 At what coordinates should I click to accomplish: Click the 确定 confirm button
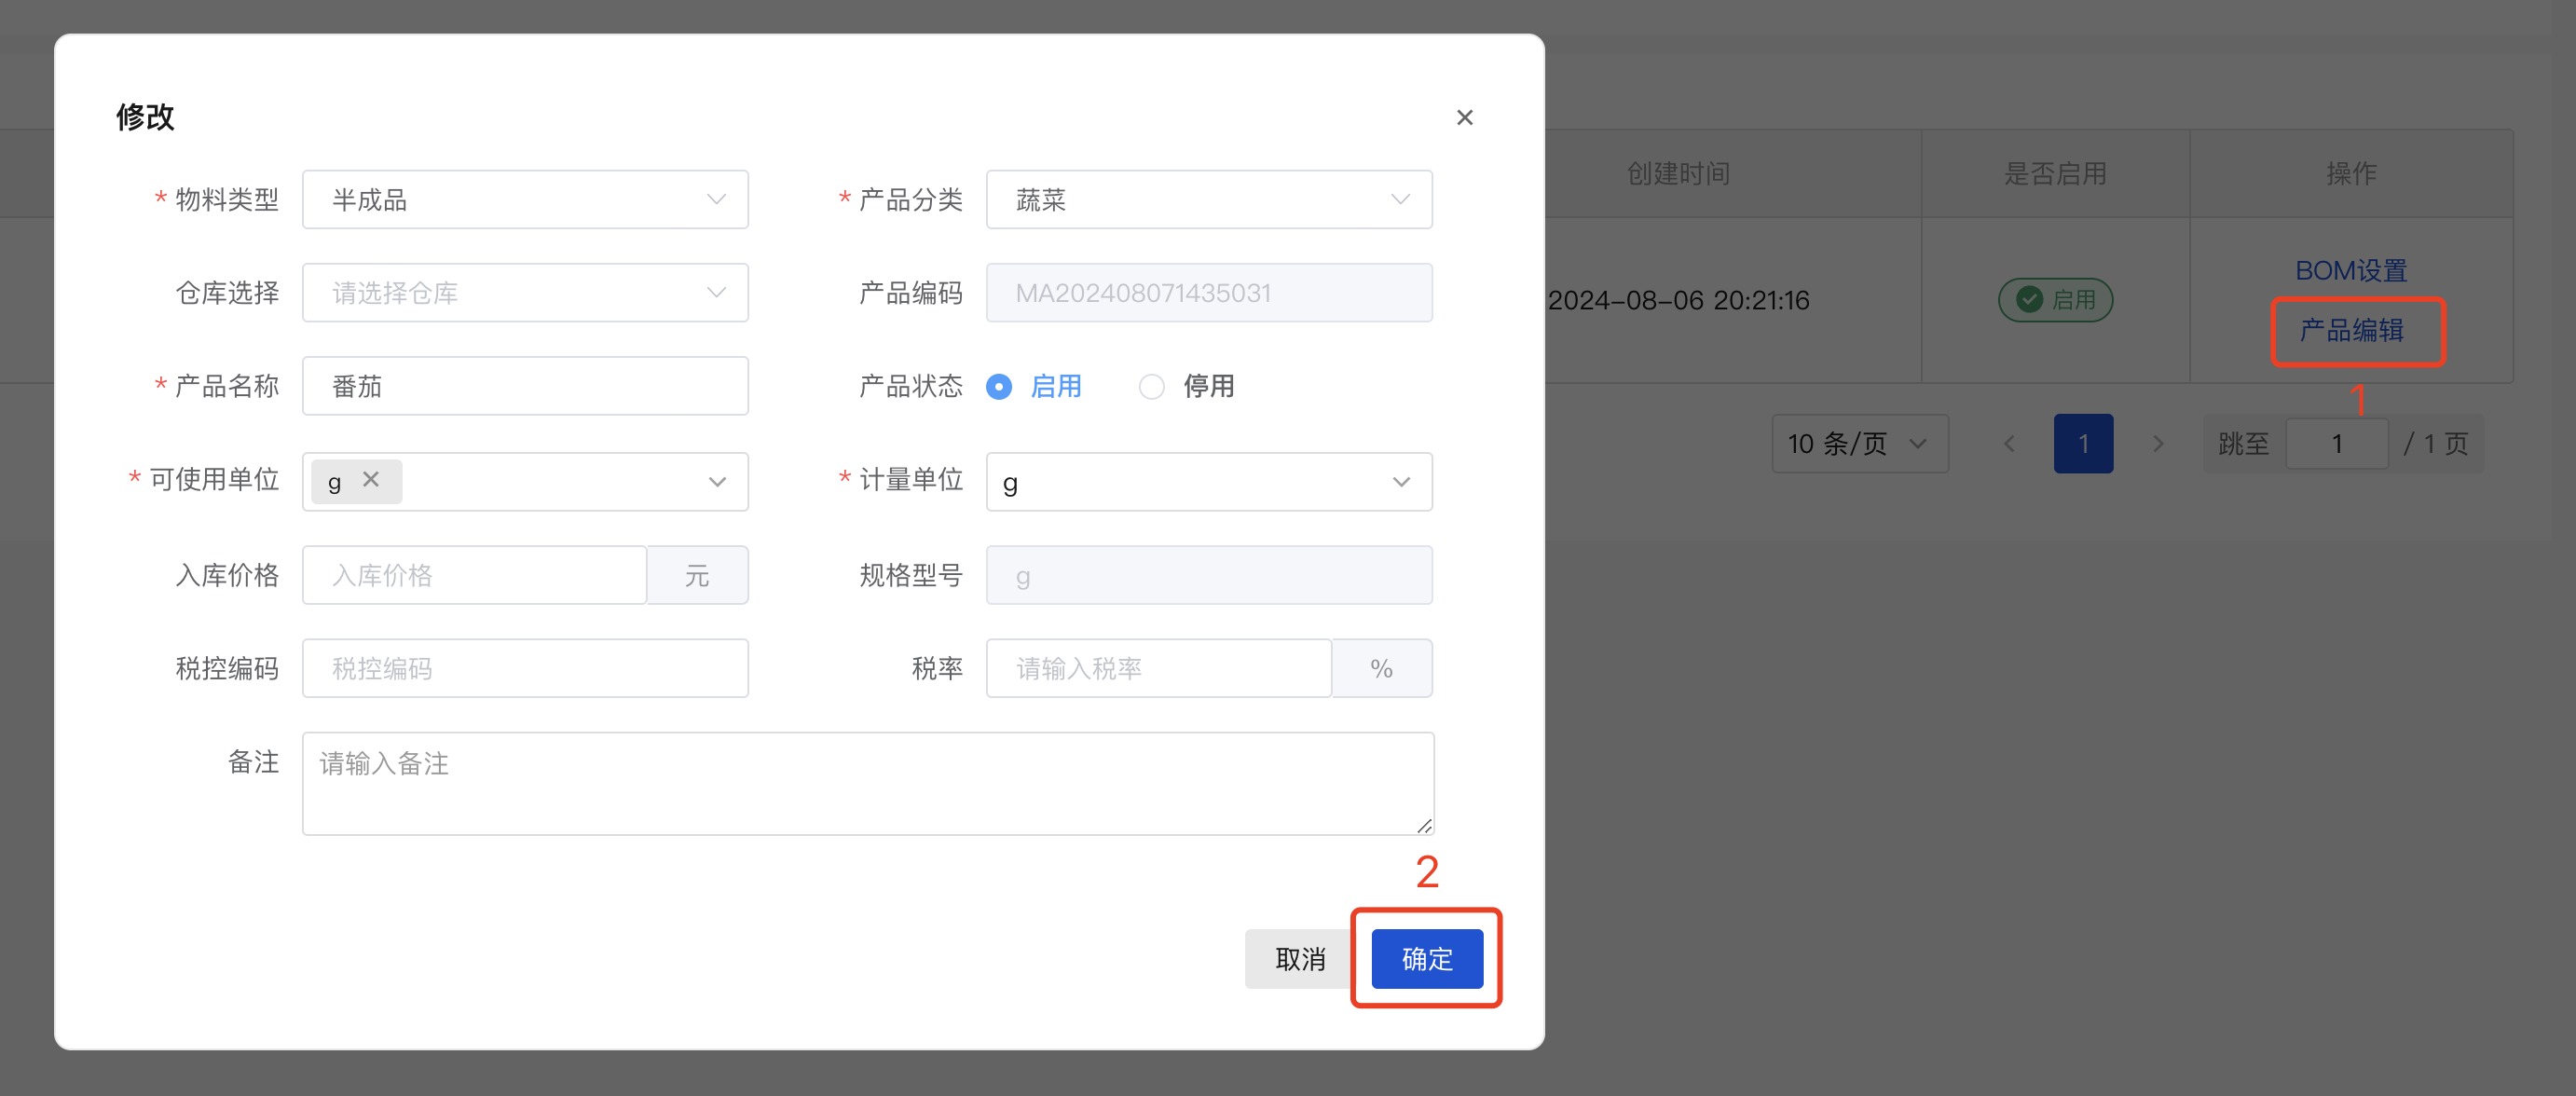click(1426, 958)
